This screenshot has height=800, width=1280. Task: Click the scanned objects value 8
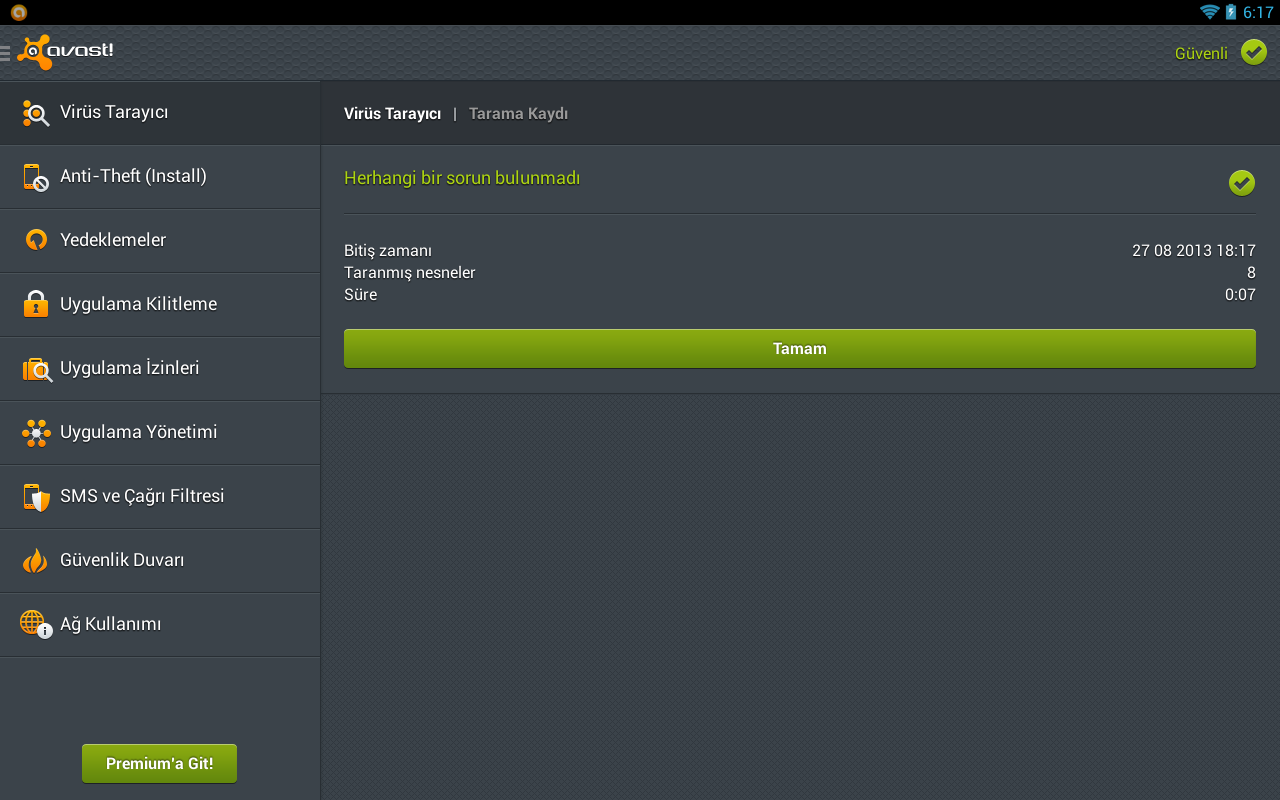pos(1251,273)
